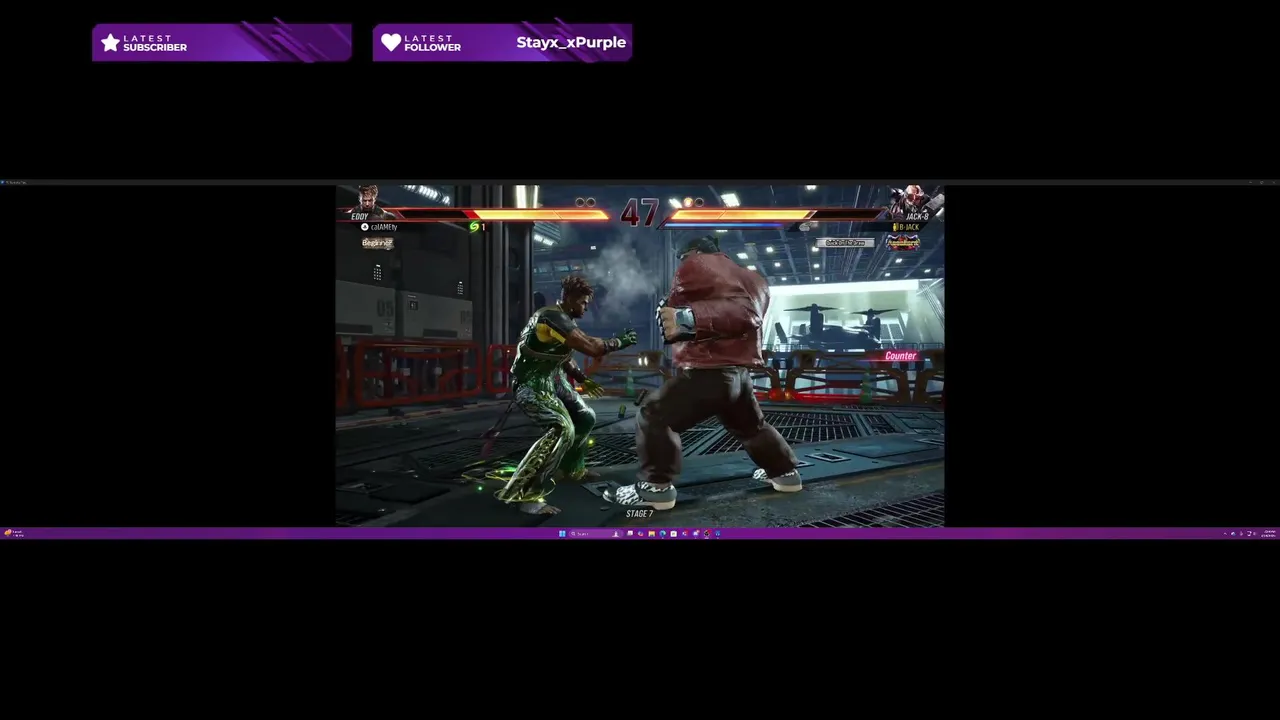The height and width of the screenshot is (720, 1280).
Task: Click the volume icon in system tray
Action: coord(1254,534)
